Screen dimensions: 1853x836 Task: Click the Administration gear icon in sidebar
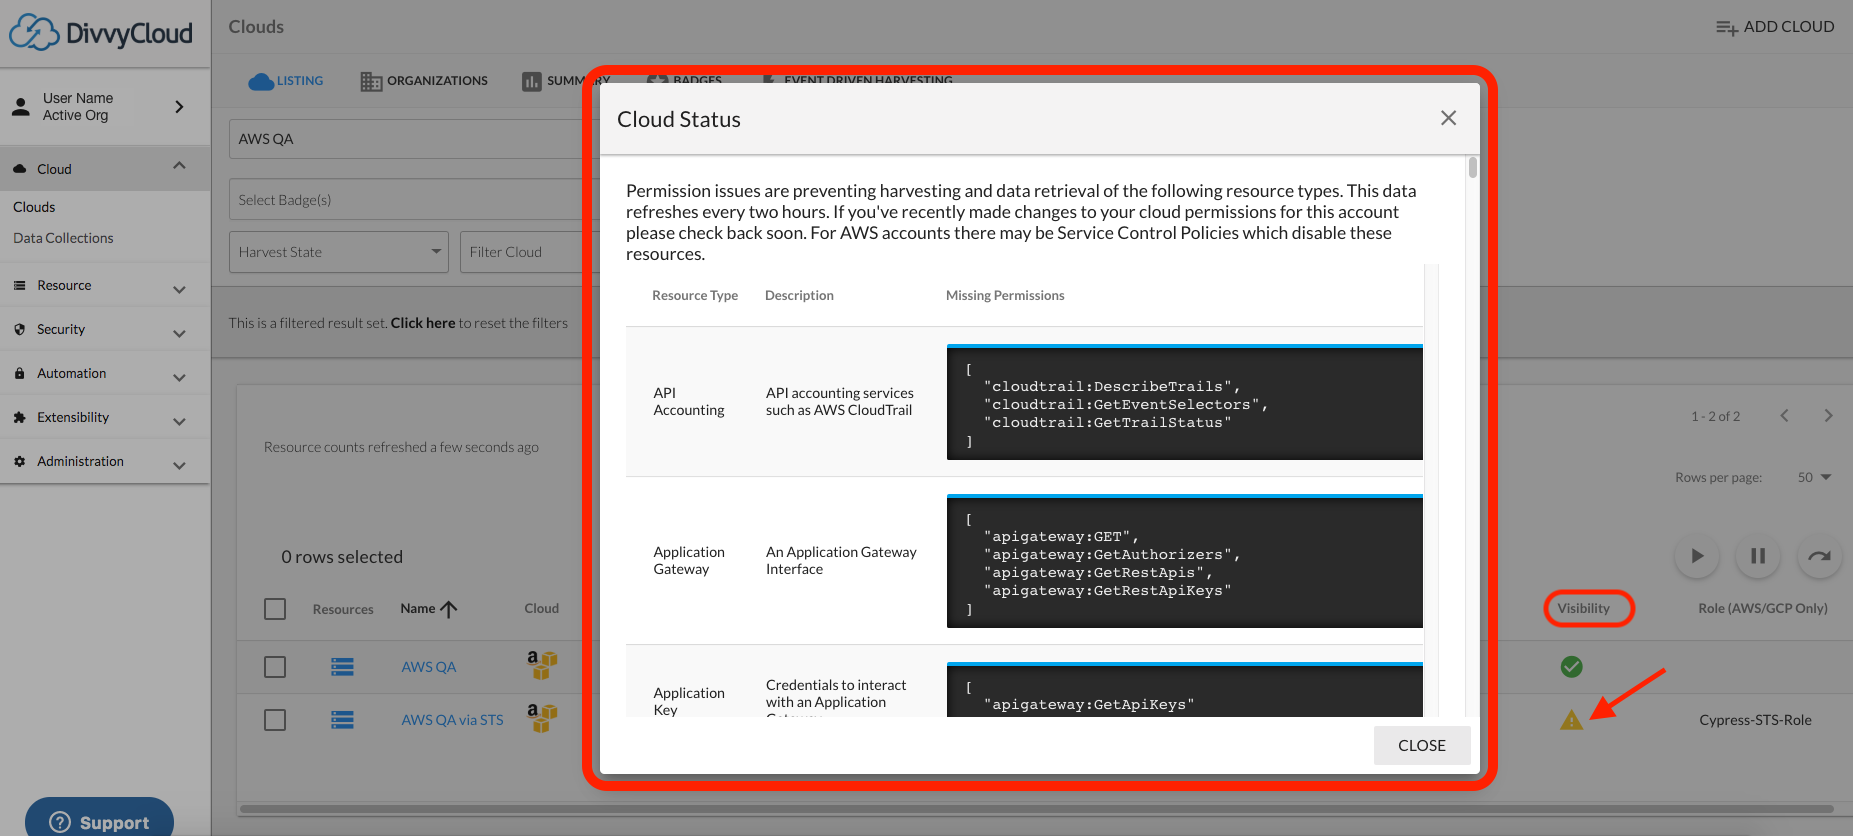tap(19, 461)
